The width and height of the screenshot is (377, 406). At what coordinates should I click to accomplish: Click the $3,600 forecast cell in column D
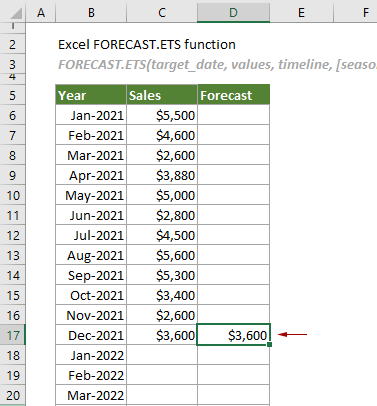(233, 335)
